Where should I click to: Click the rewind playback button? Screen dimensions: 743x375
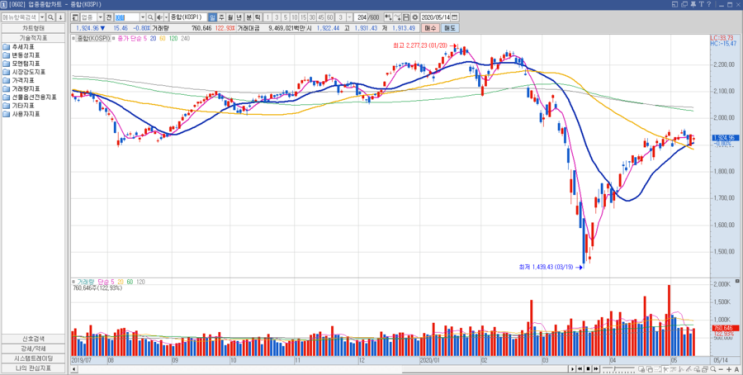click(580, 369)
